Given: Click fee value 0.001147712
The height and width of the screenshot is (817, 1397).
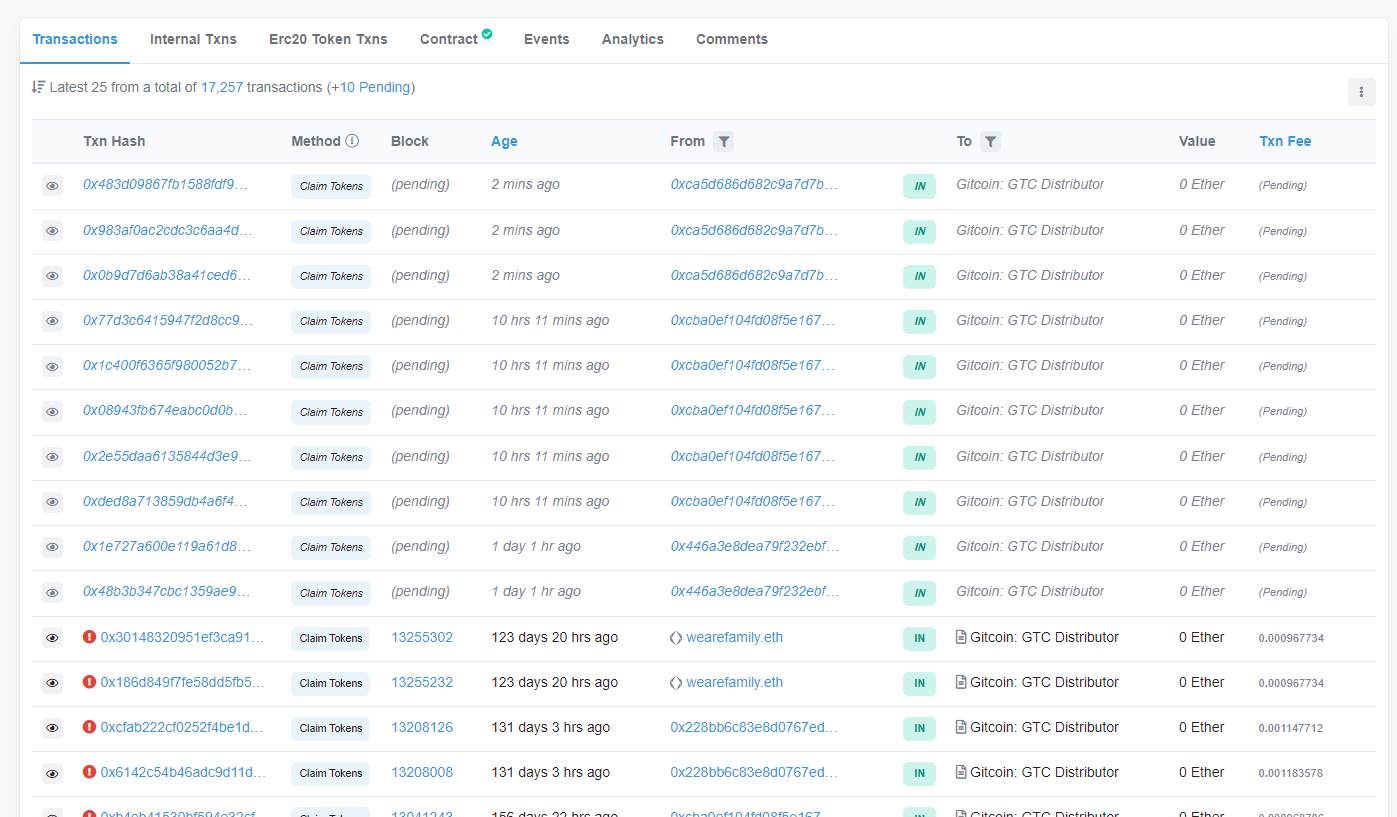Looking at the screenshot, I should (1291, 728).
